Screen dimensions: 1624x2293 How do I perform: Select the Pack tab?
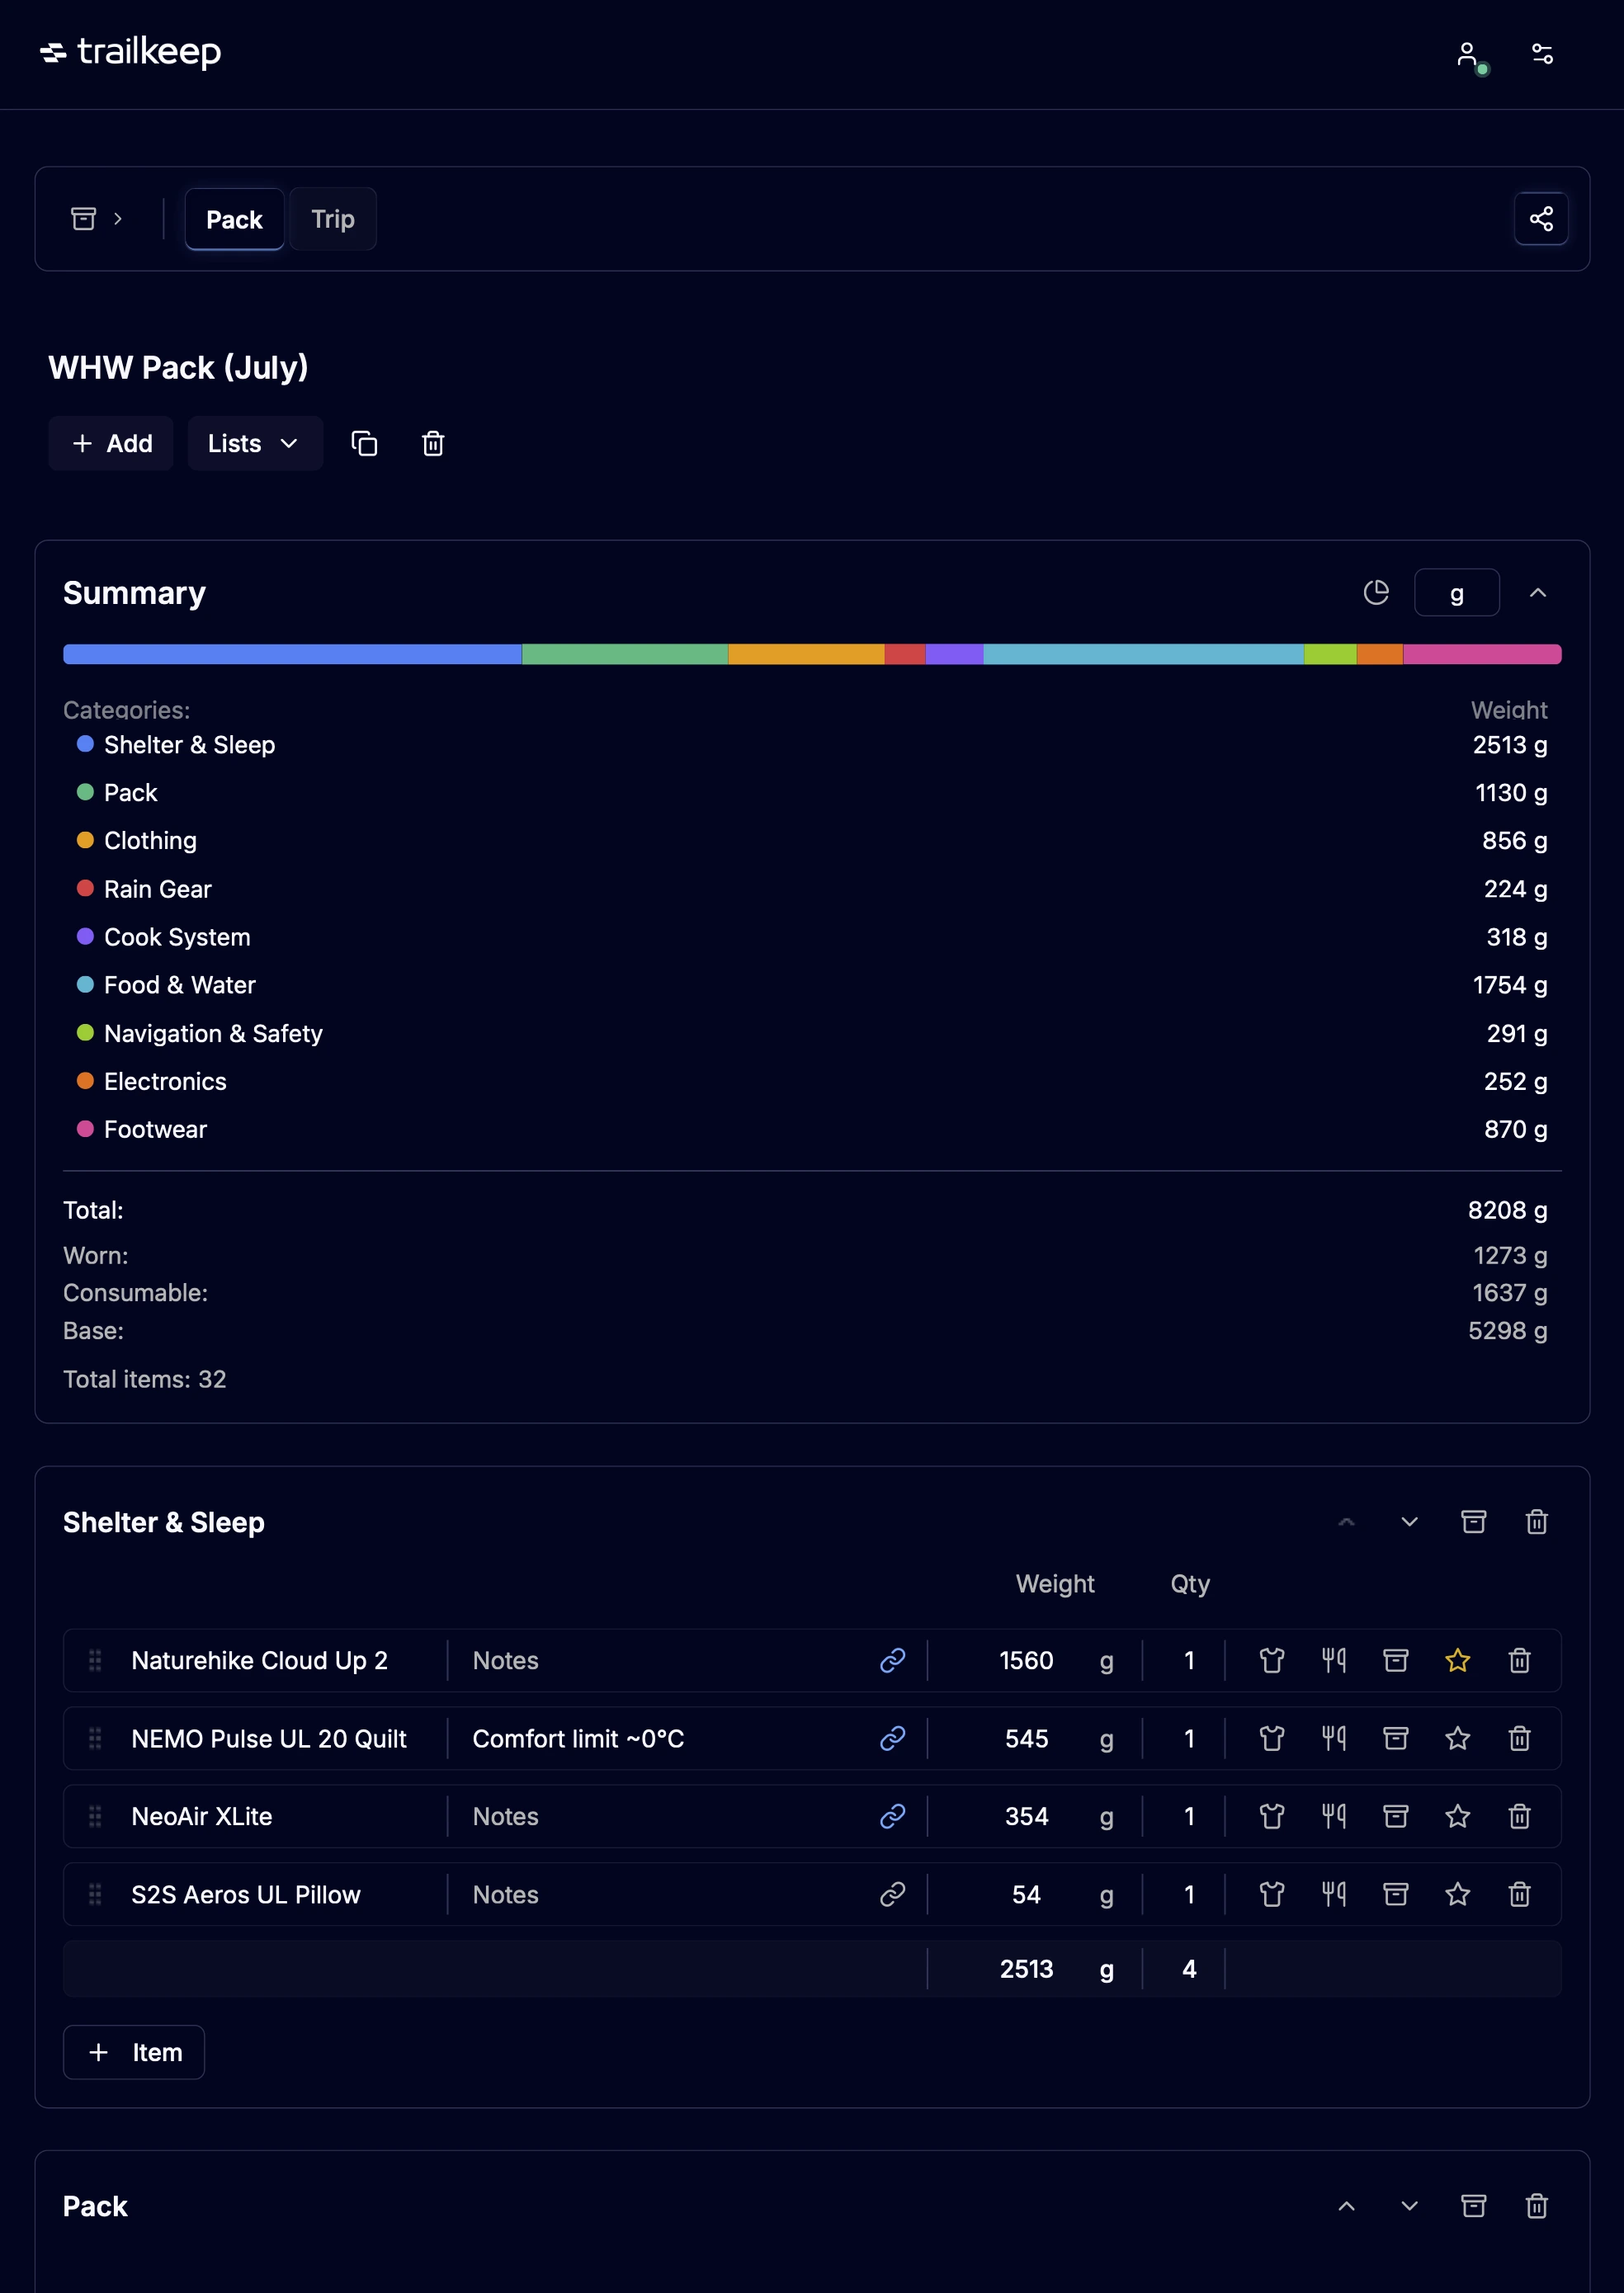[234, 218]
